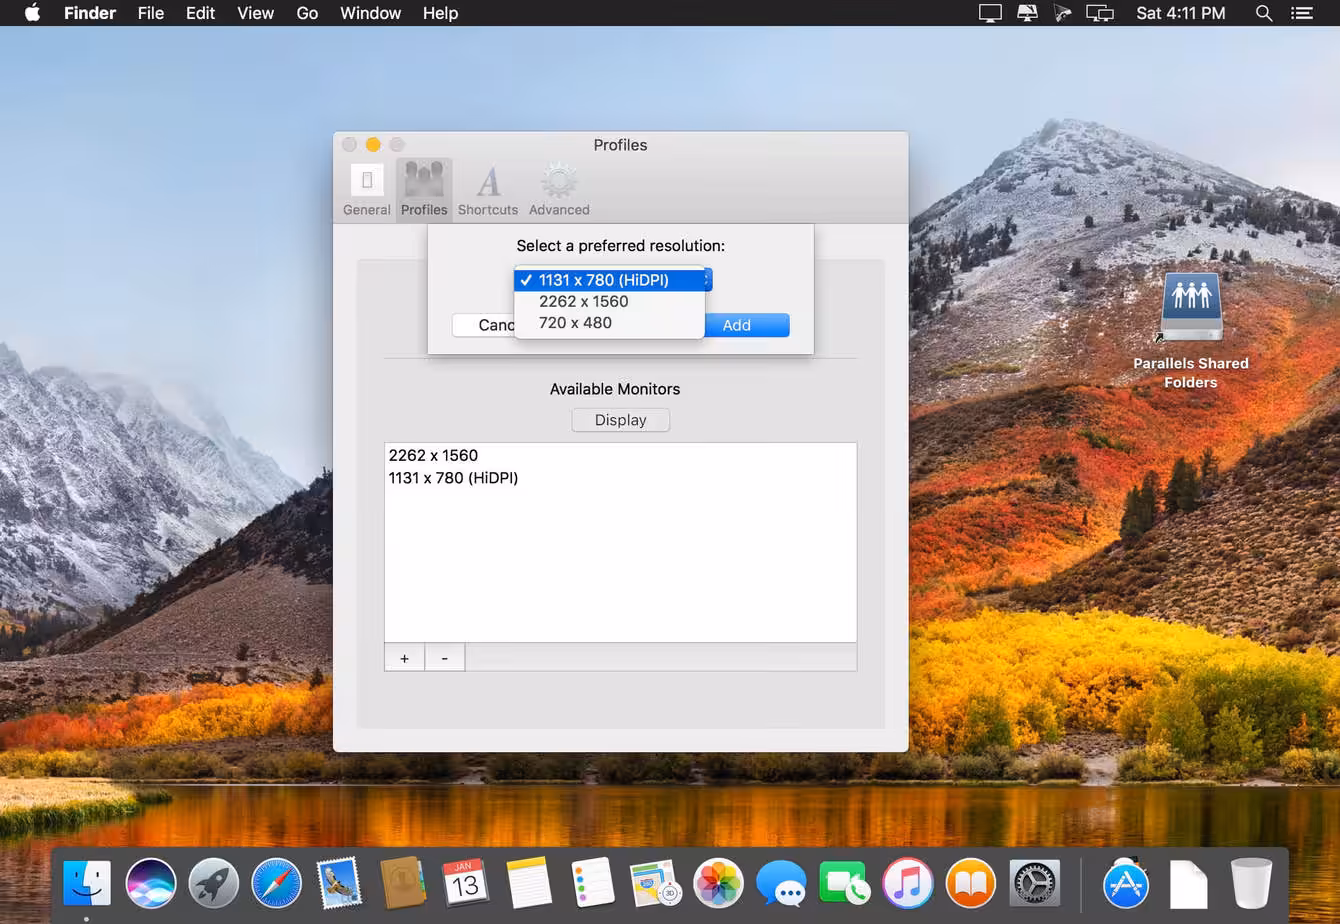
Task: Open Messages from the Dock
Action: click(x=781, y=884)
